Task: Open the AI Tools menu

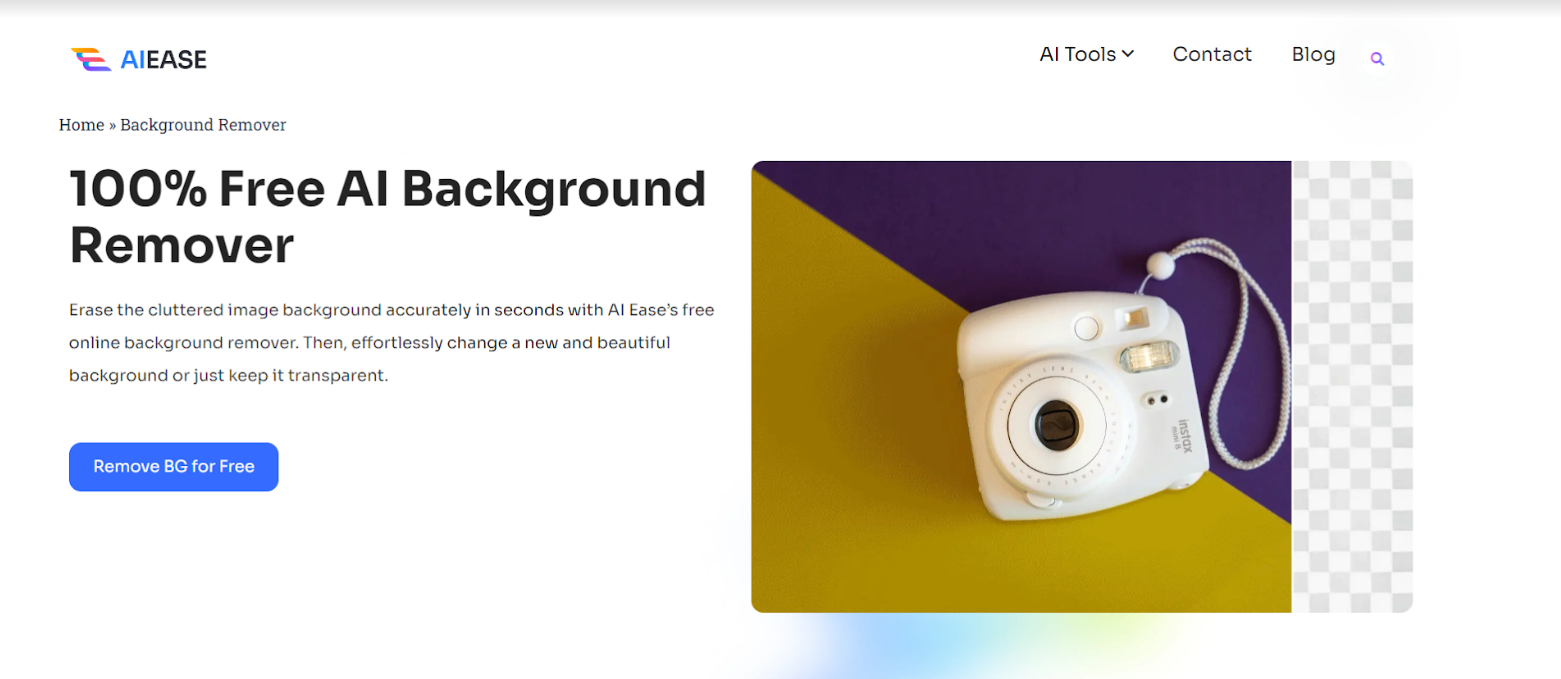Action: click(x=1086, y=54)
